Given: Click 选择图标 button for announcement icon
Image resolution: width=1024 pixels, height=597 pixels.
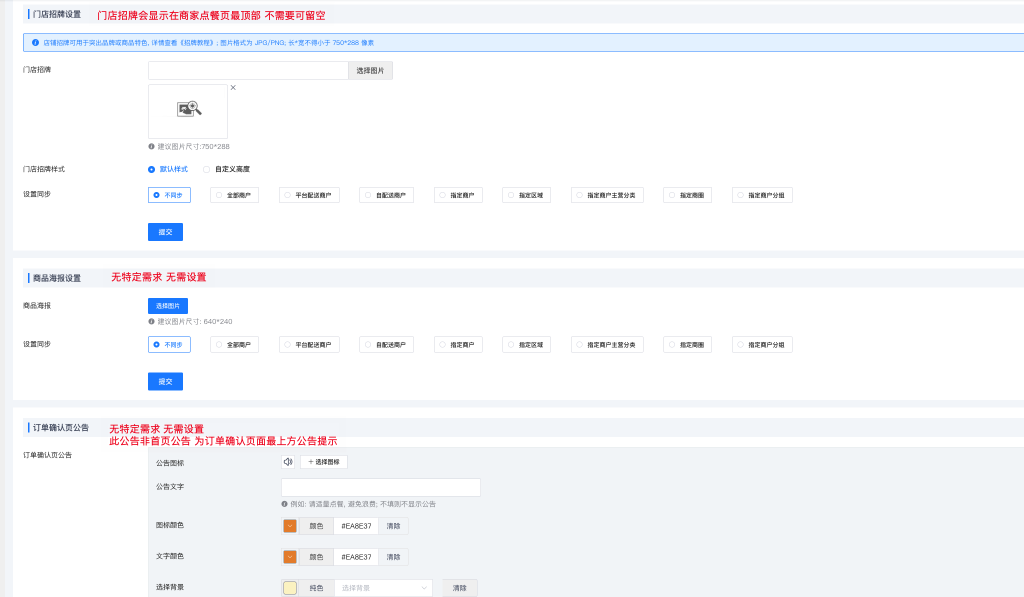Looking at the screenshot, I should point(323,462).
